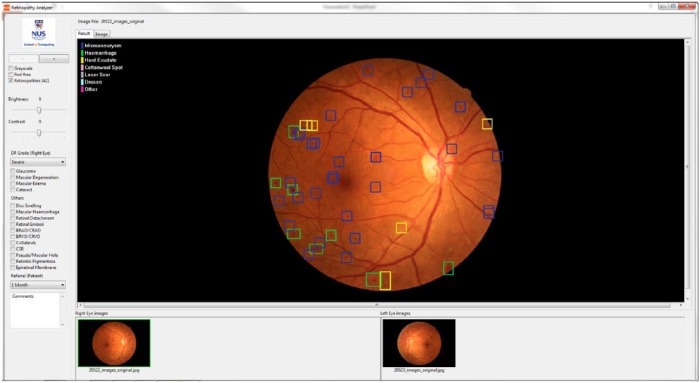The height and width of the screenshot is (383, 700).
Task: Uncheck the Retinopathies (42) checkbox
Action: click(11, 81)
